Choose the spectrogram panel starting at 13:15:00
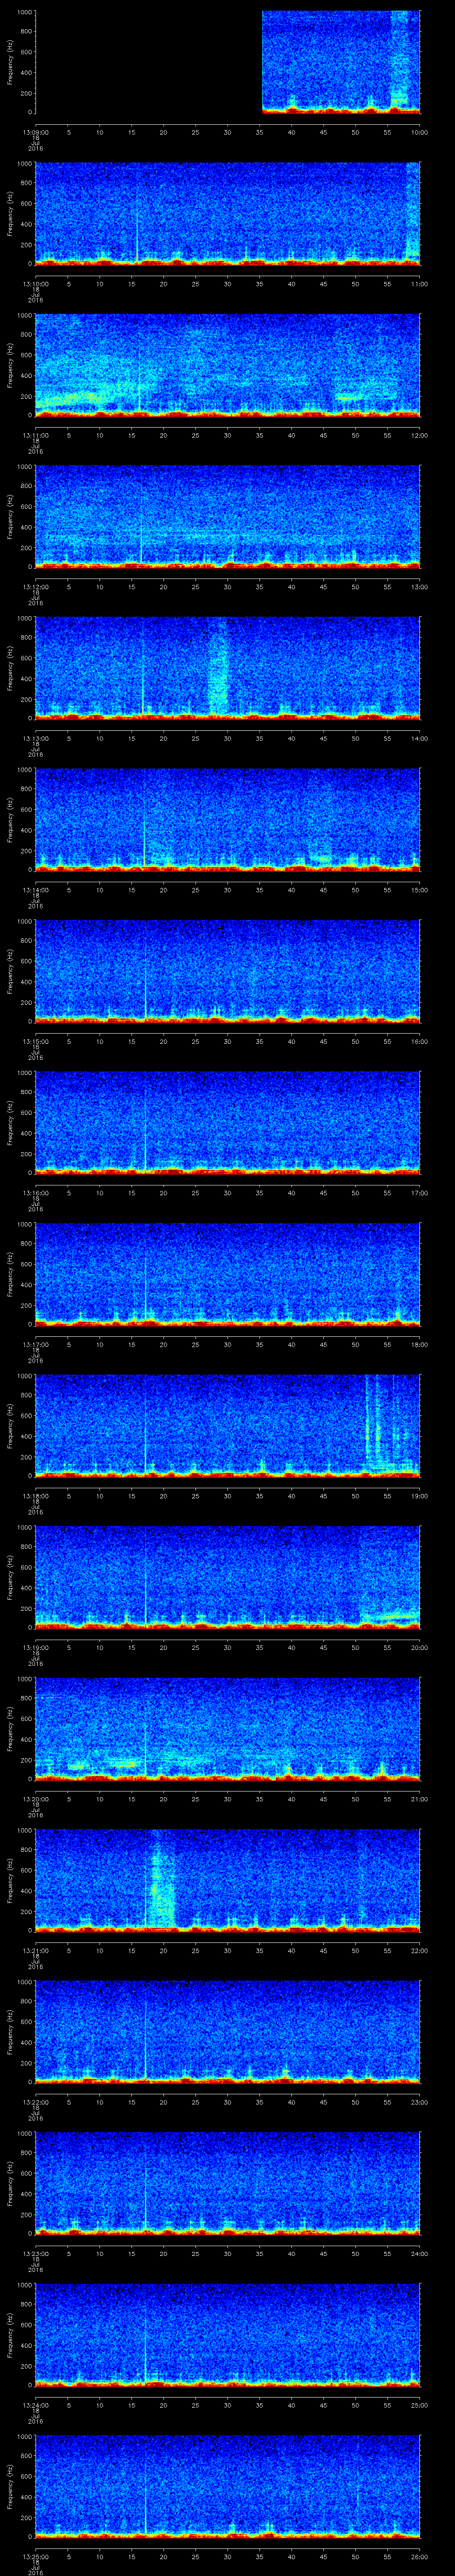Viewport: 455px width, 2576px height. (x=228, y=971)
